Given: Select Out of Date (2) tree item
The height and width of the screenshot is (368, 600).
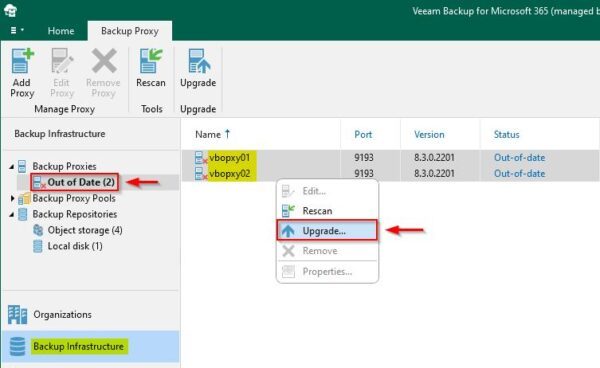Looking at the screenshot, I should 81,182.
